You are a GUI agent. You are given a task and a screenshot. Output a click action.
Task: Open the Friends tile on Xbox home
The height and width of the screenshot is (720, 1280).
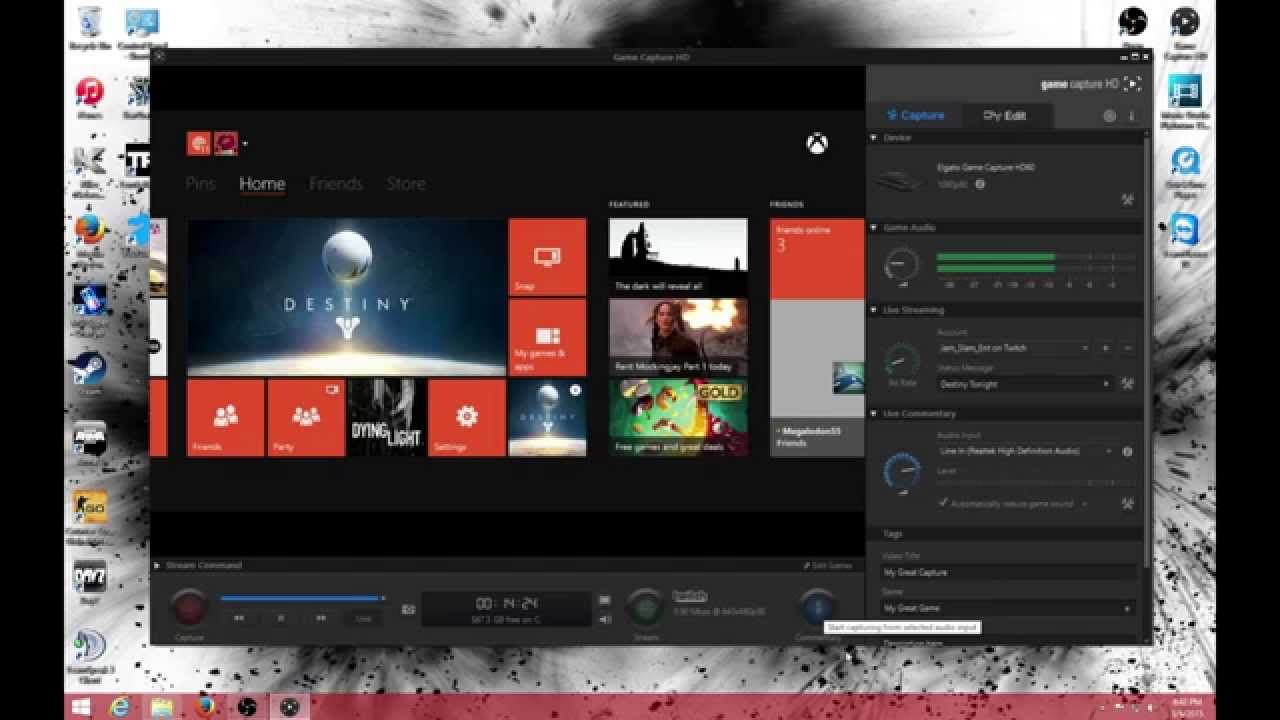tap(226, 417)
